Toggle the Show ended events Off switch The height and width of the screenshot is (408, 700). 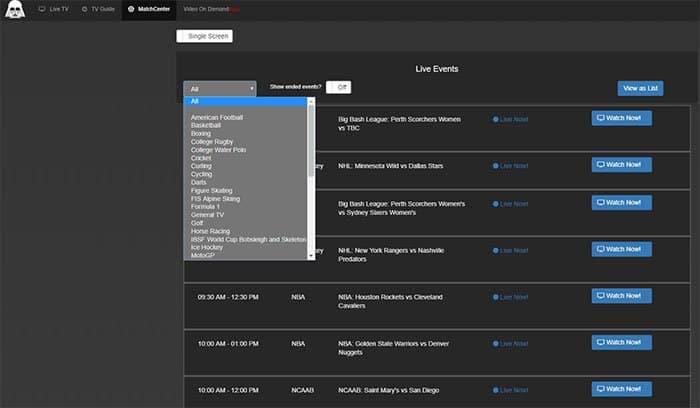point(338,87)
